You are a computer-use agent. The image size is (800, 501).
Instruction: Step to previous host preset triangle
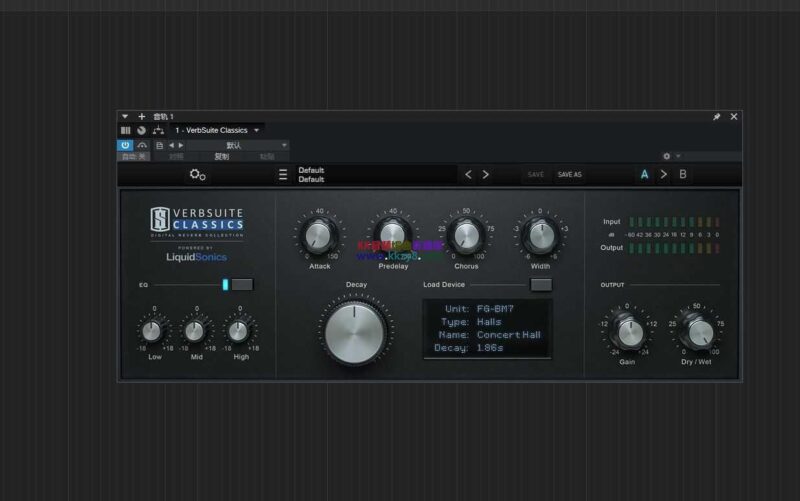(x=171, y=145)
